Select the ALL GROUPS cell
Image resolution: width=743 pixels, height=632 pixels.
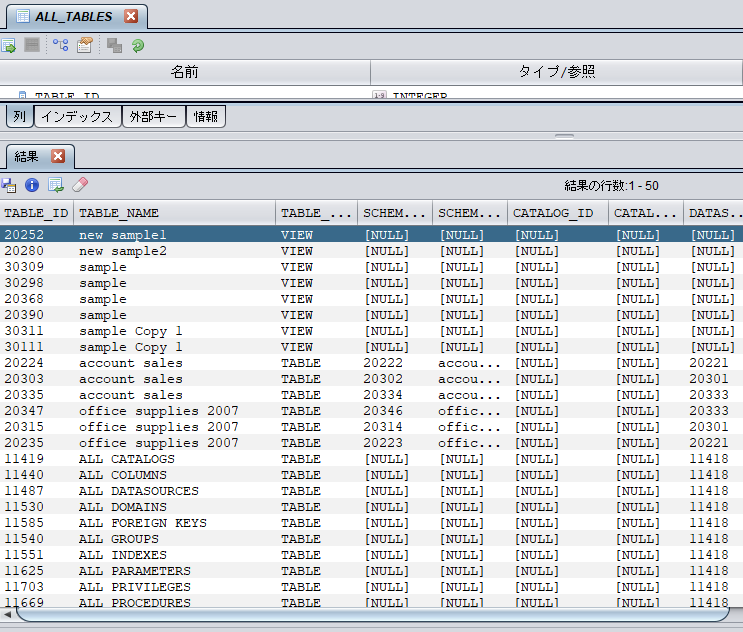tap(174, 539)
